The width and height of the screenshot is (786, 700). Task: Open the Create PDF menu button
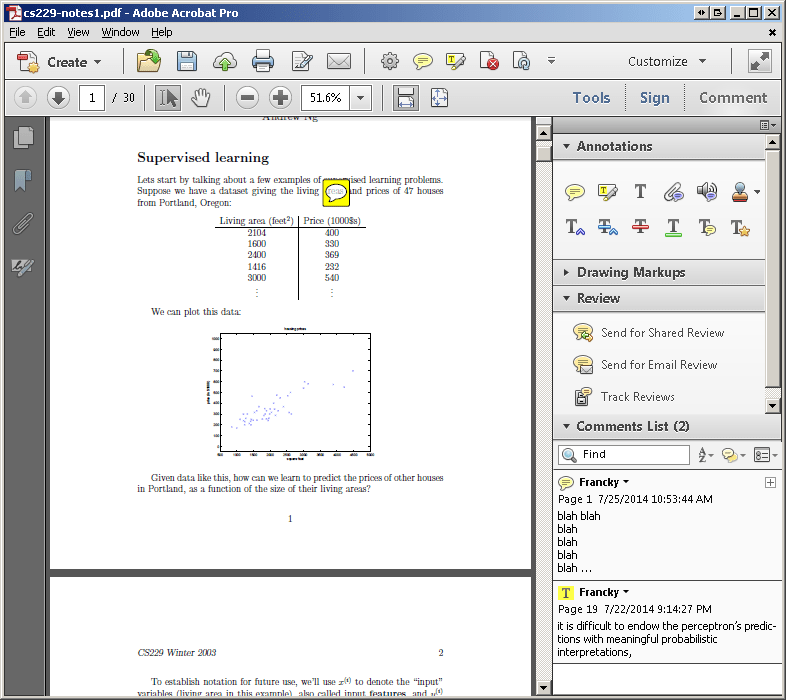click(x=59, y=62)
